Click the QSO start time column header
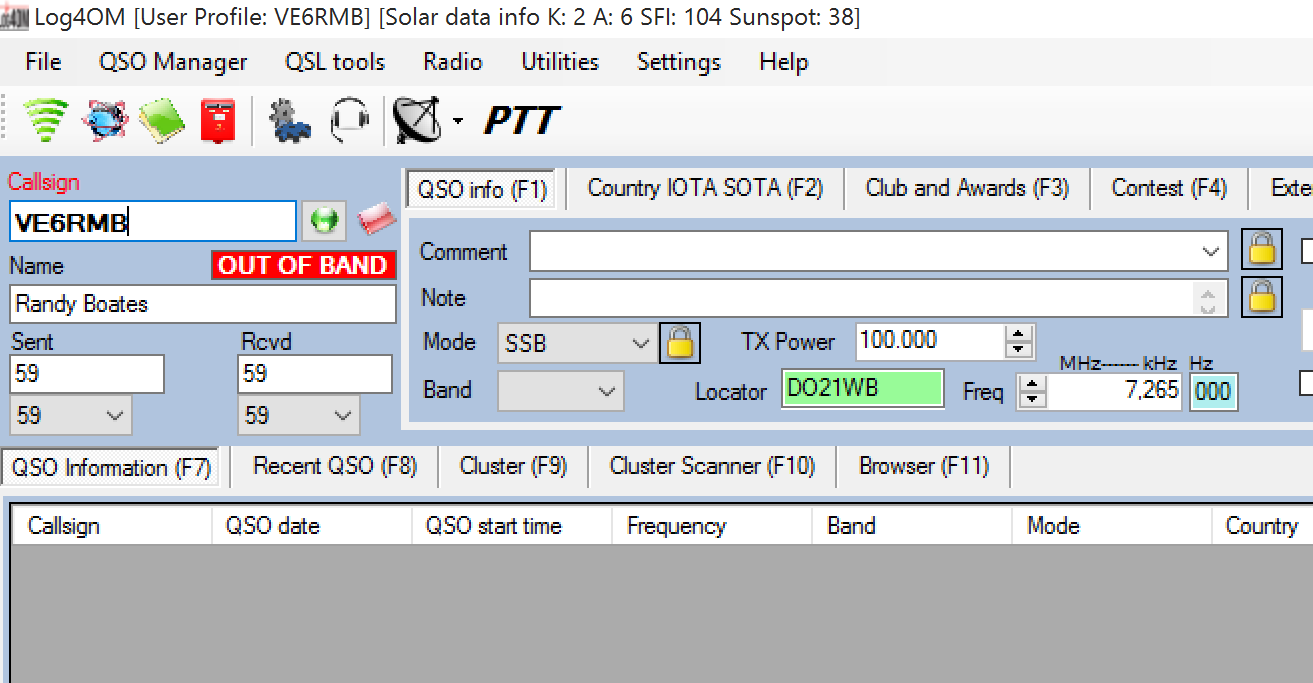 (512, 526)
